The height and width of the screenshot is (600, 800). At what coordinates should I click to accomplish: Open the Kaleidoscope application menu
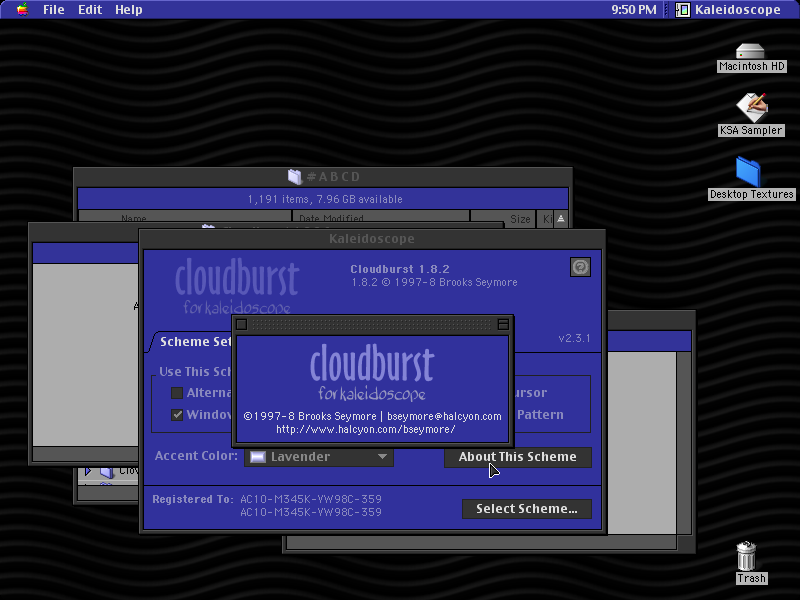pyautogui.click(x=728, y=10)
